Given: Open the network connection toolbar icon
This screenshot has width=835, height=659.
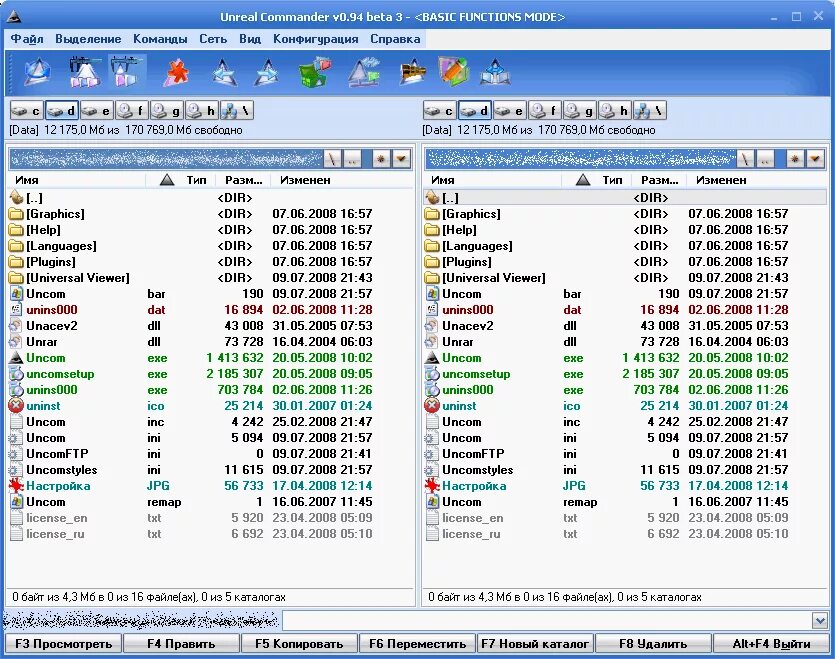Looking at the screenshot, I should pos(364,72).
